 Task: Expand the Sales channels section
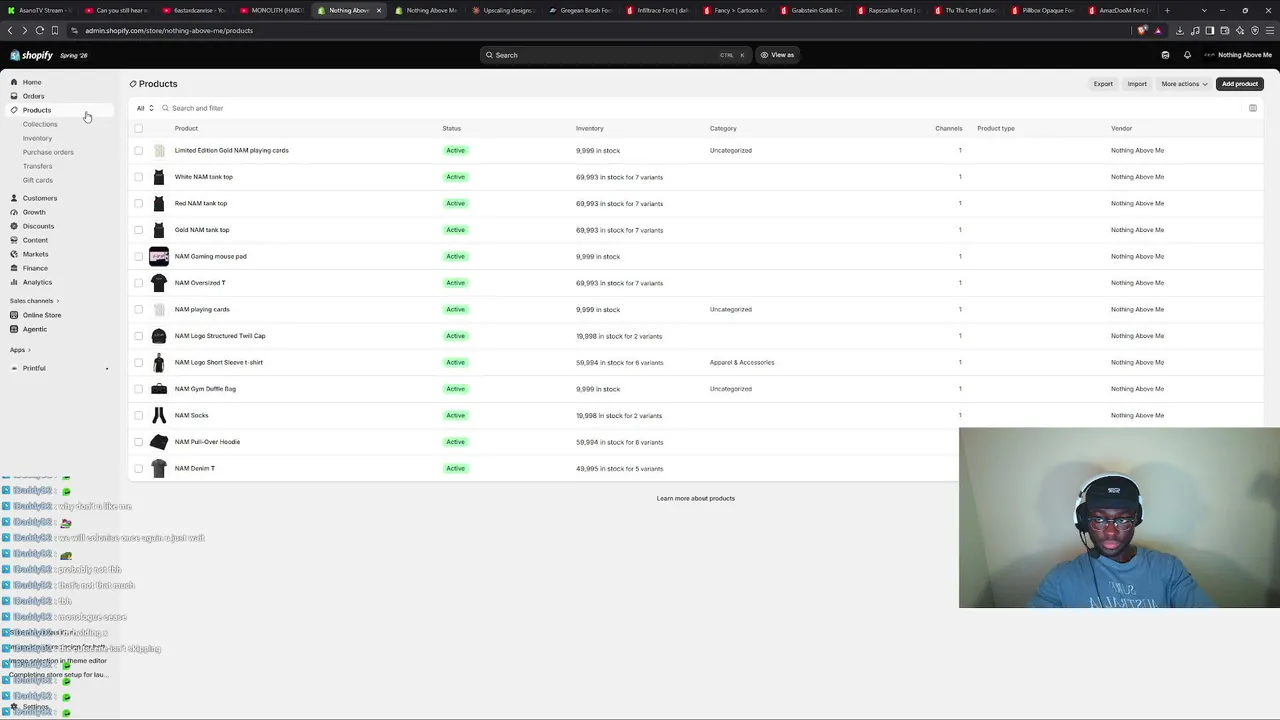[x=34, y=301]
